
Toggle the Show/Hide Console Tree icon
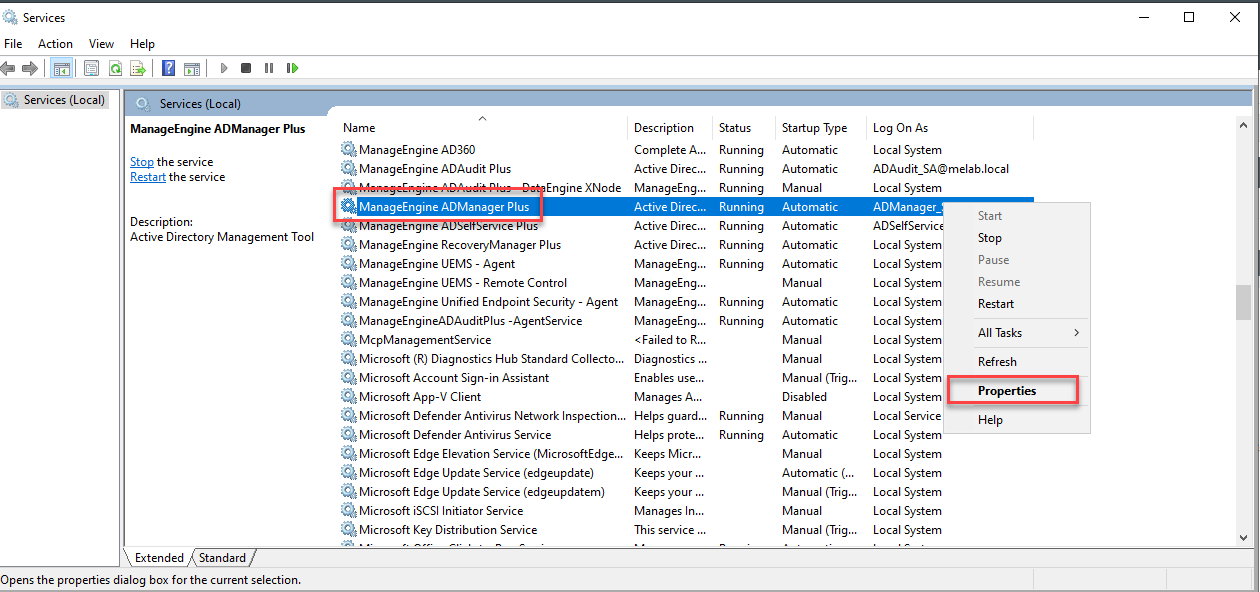62,68
